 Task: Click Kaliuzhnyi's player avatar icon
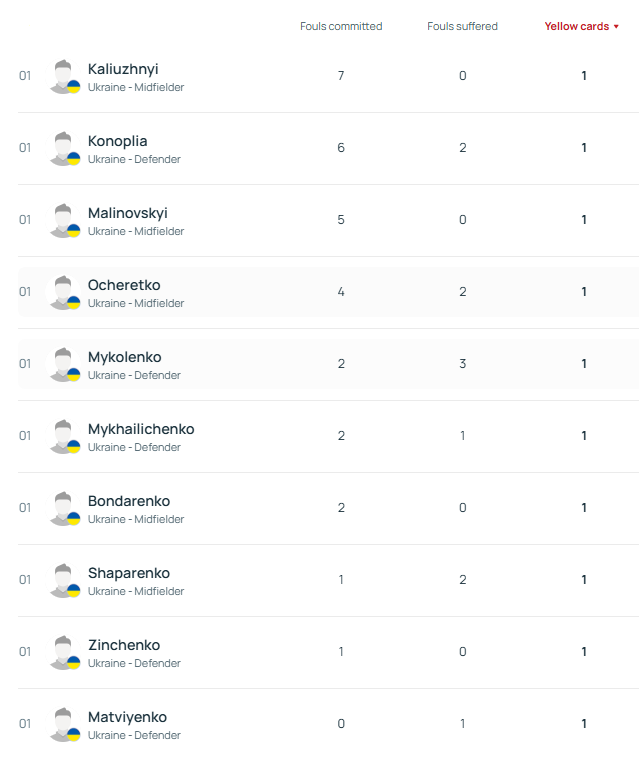[x=64, y=76]
